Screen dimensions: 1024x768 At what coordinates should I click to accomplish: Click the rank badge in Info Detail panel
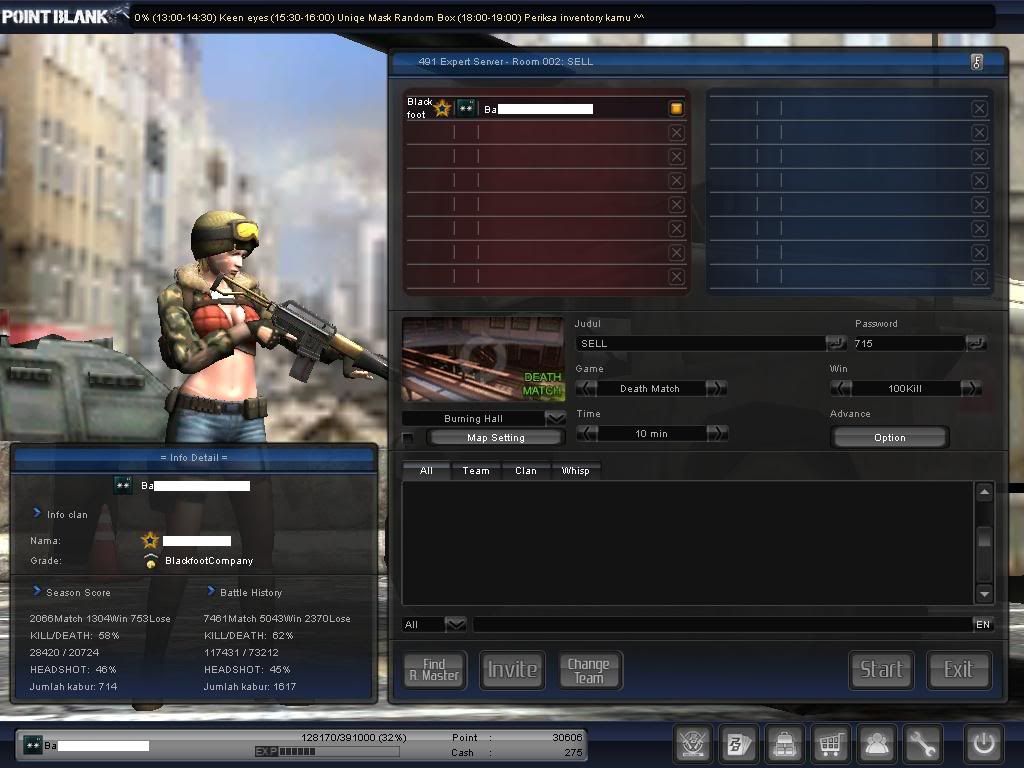click(123, 485)
